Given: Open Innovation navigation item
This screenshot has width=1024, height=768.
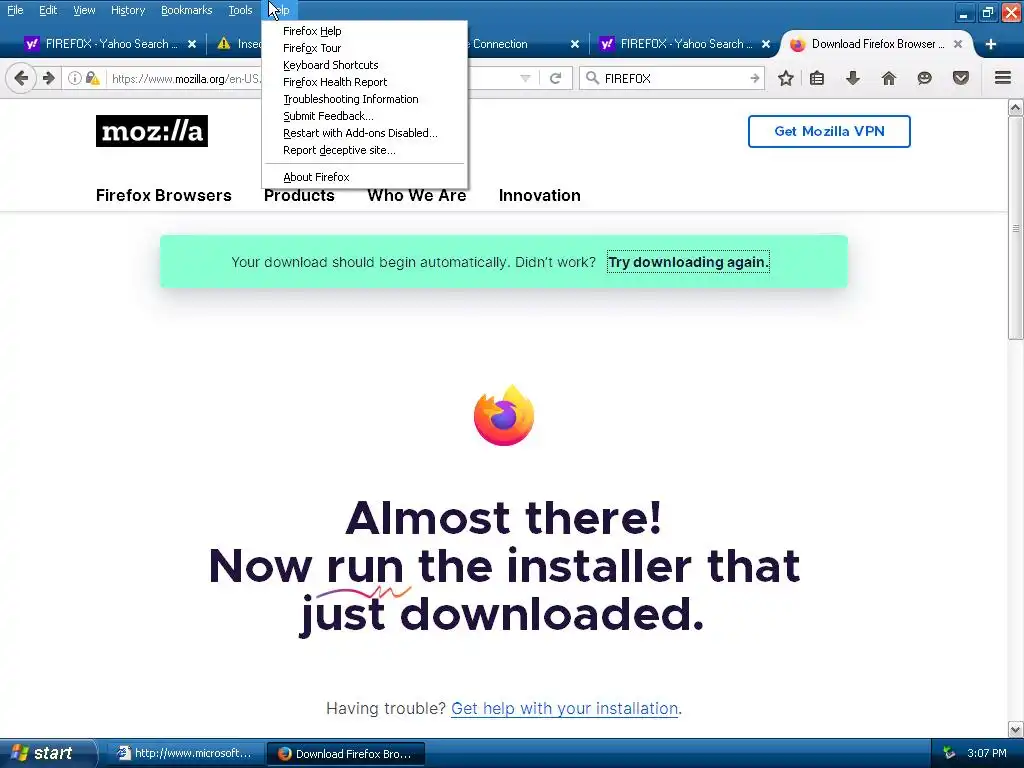Looking at the screenshot, I should (x=539, y=195).
